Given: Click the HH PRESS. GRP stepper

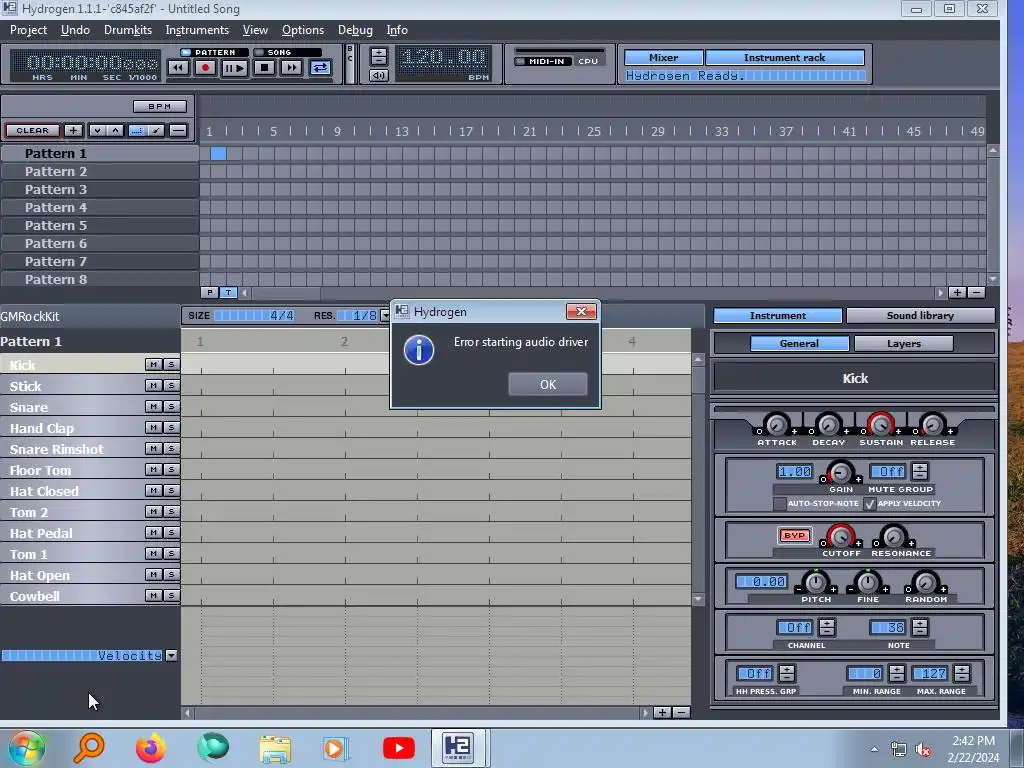Looking at the screenshot, I should [x=787, y=673].
